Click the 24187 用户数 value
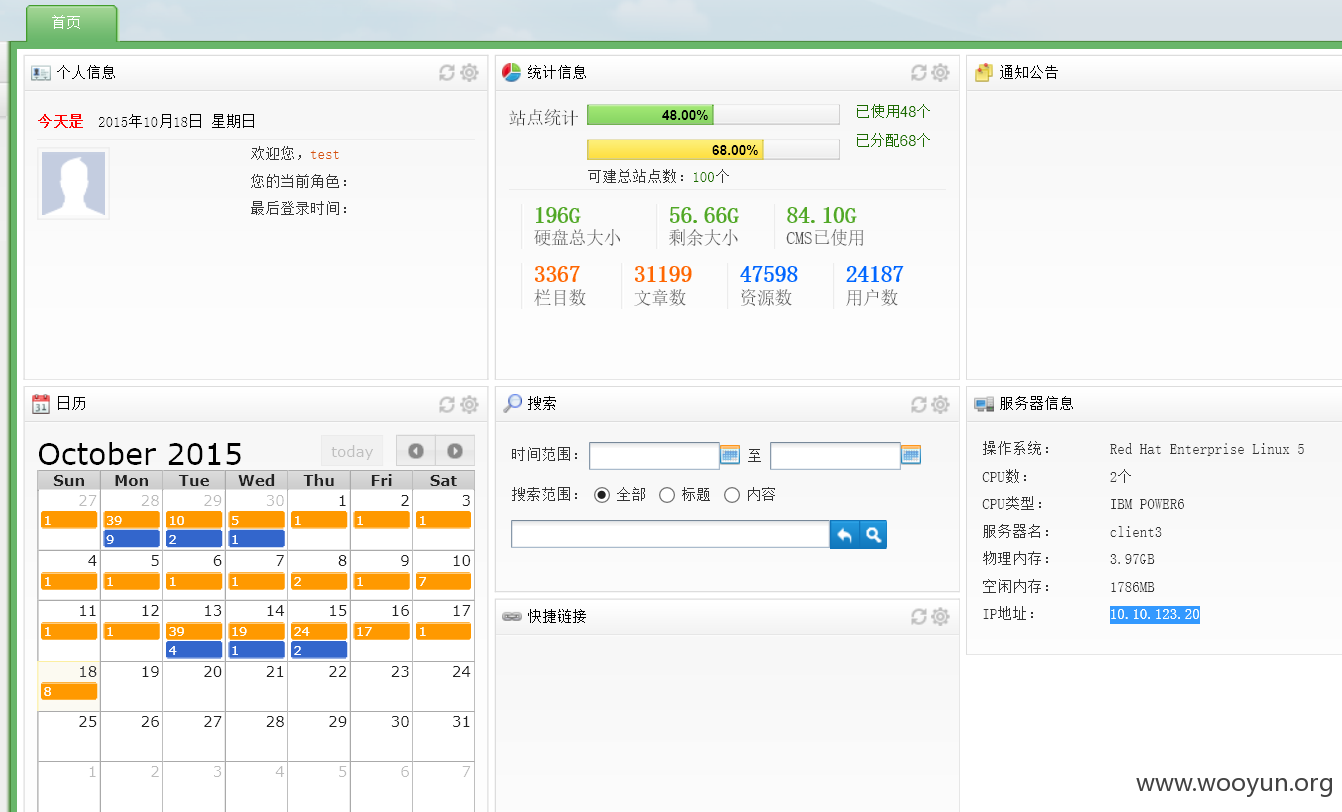Viewport: 1342px width, 812px height. pos(875,274)
